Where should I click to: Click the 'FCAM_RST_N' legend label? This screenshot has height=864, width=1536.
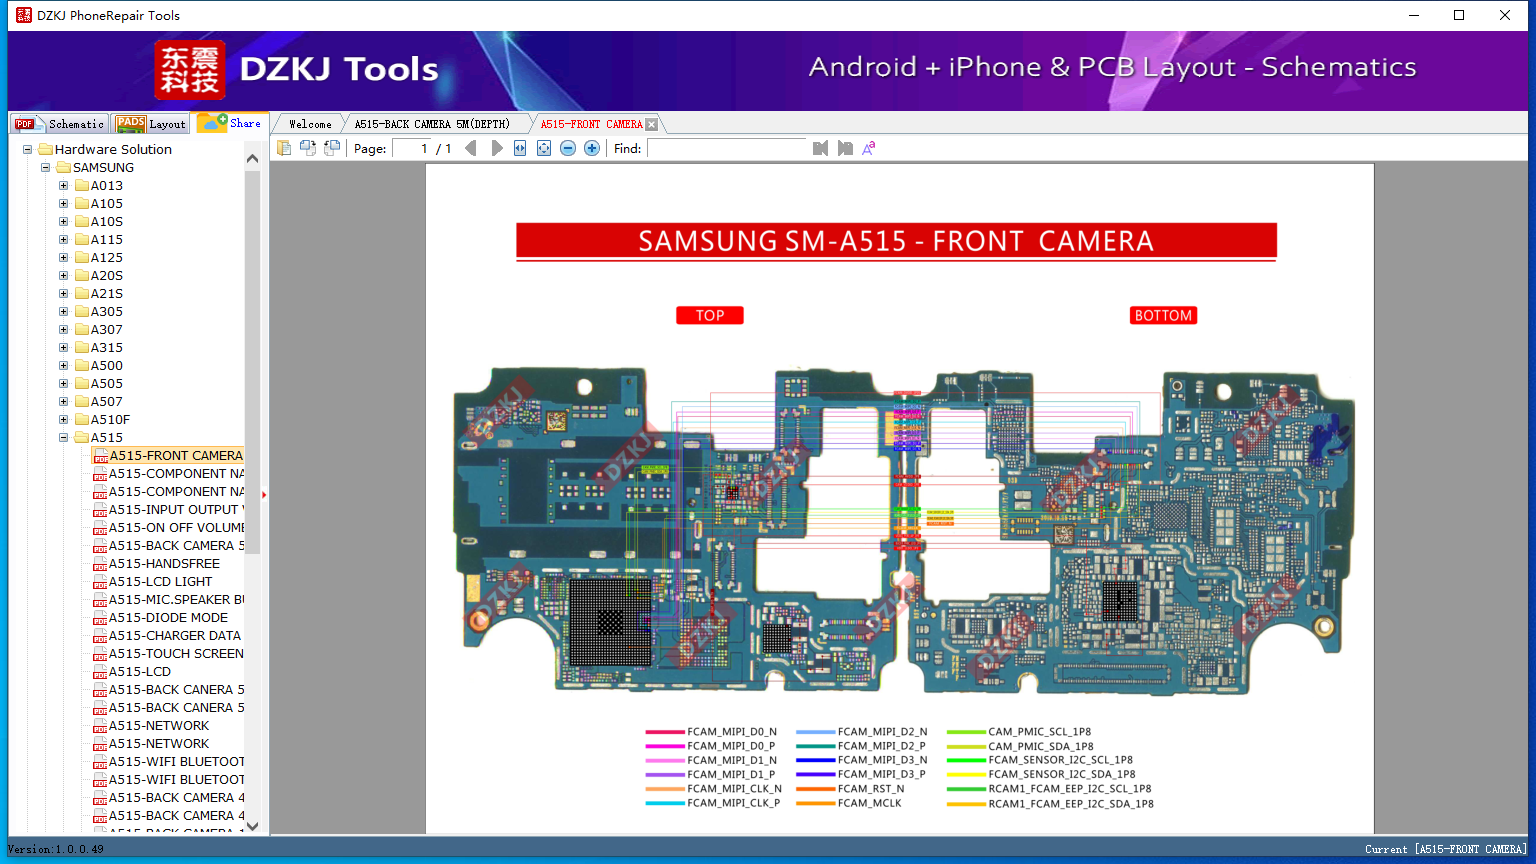(870, 789)
